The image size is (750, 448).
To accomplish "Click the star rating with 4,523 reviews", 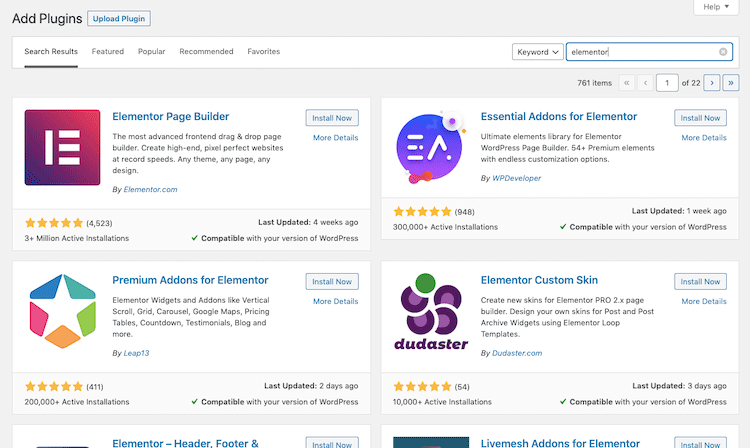I will (54, 223).
